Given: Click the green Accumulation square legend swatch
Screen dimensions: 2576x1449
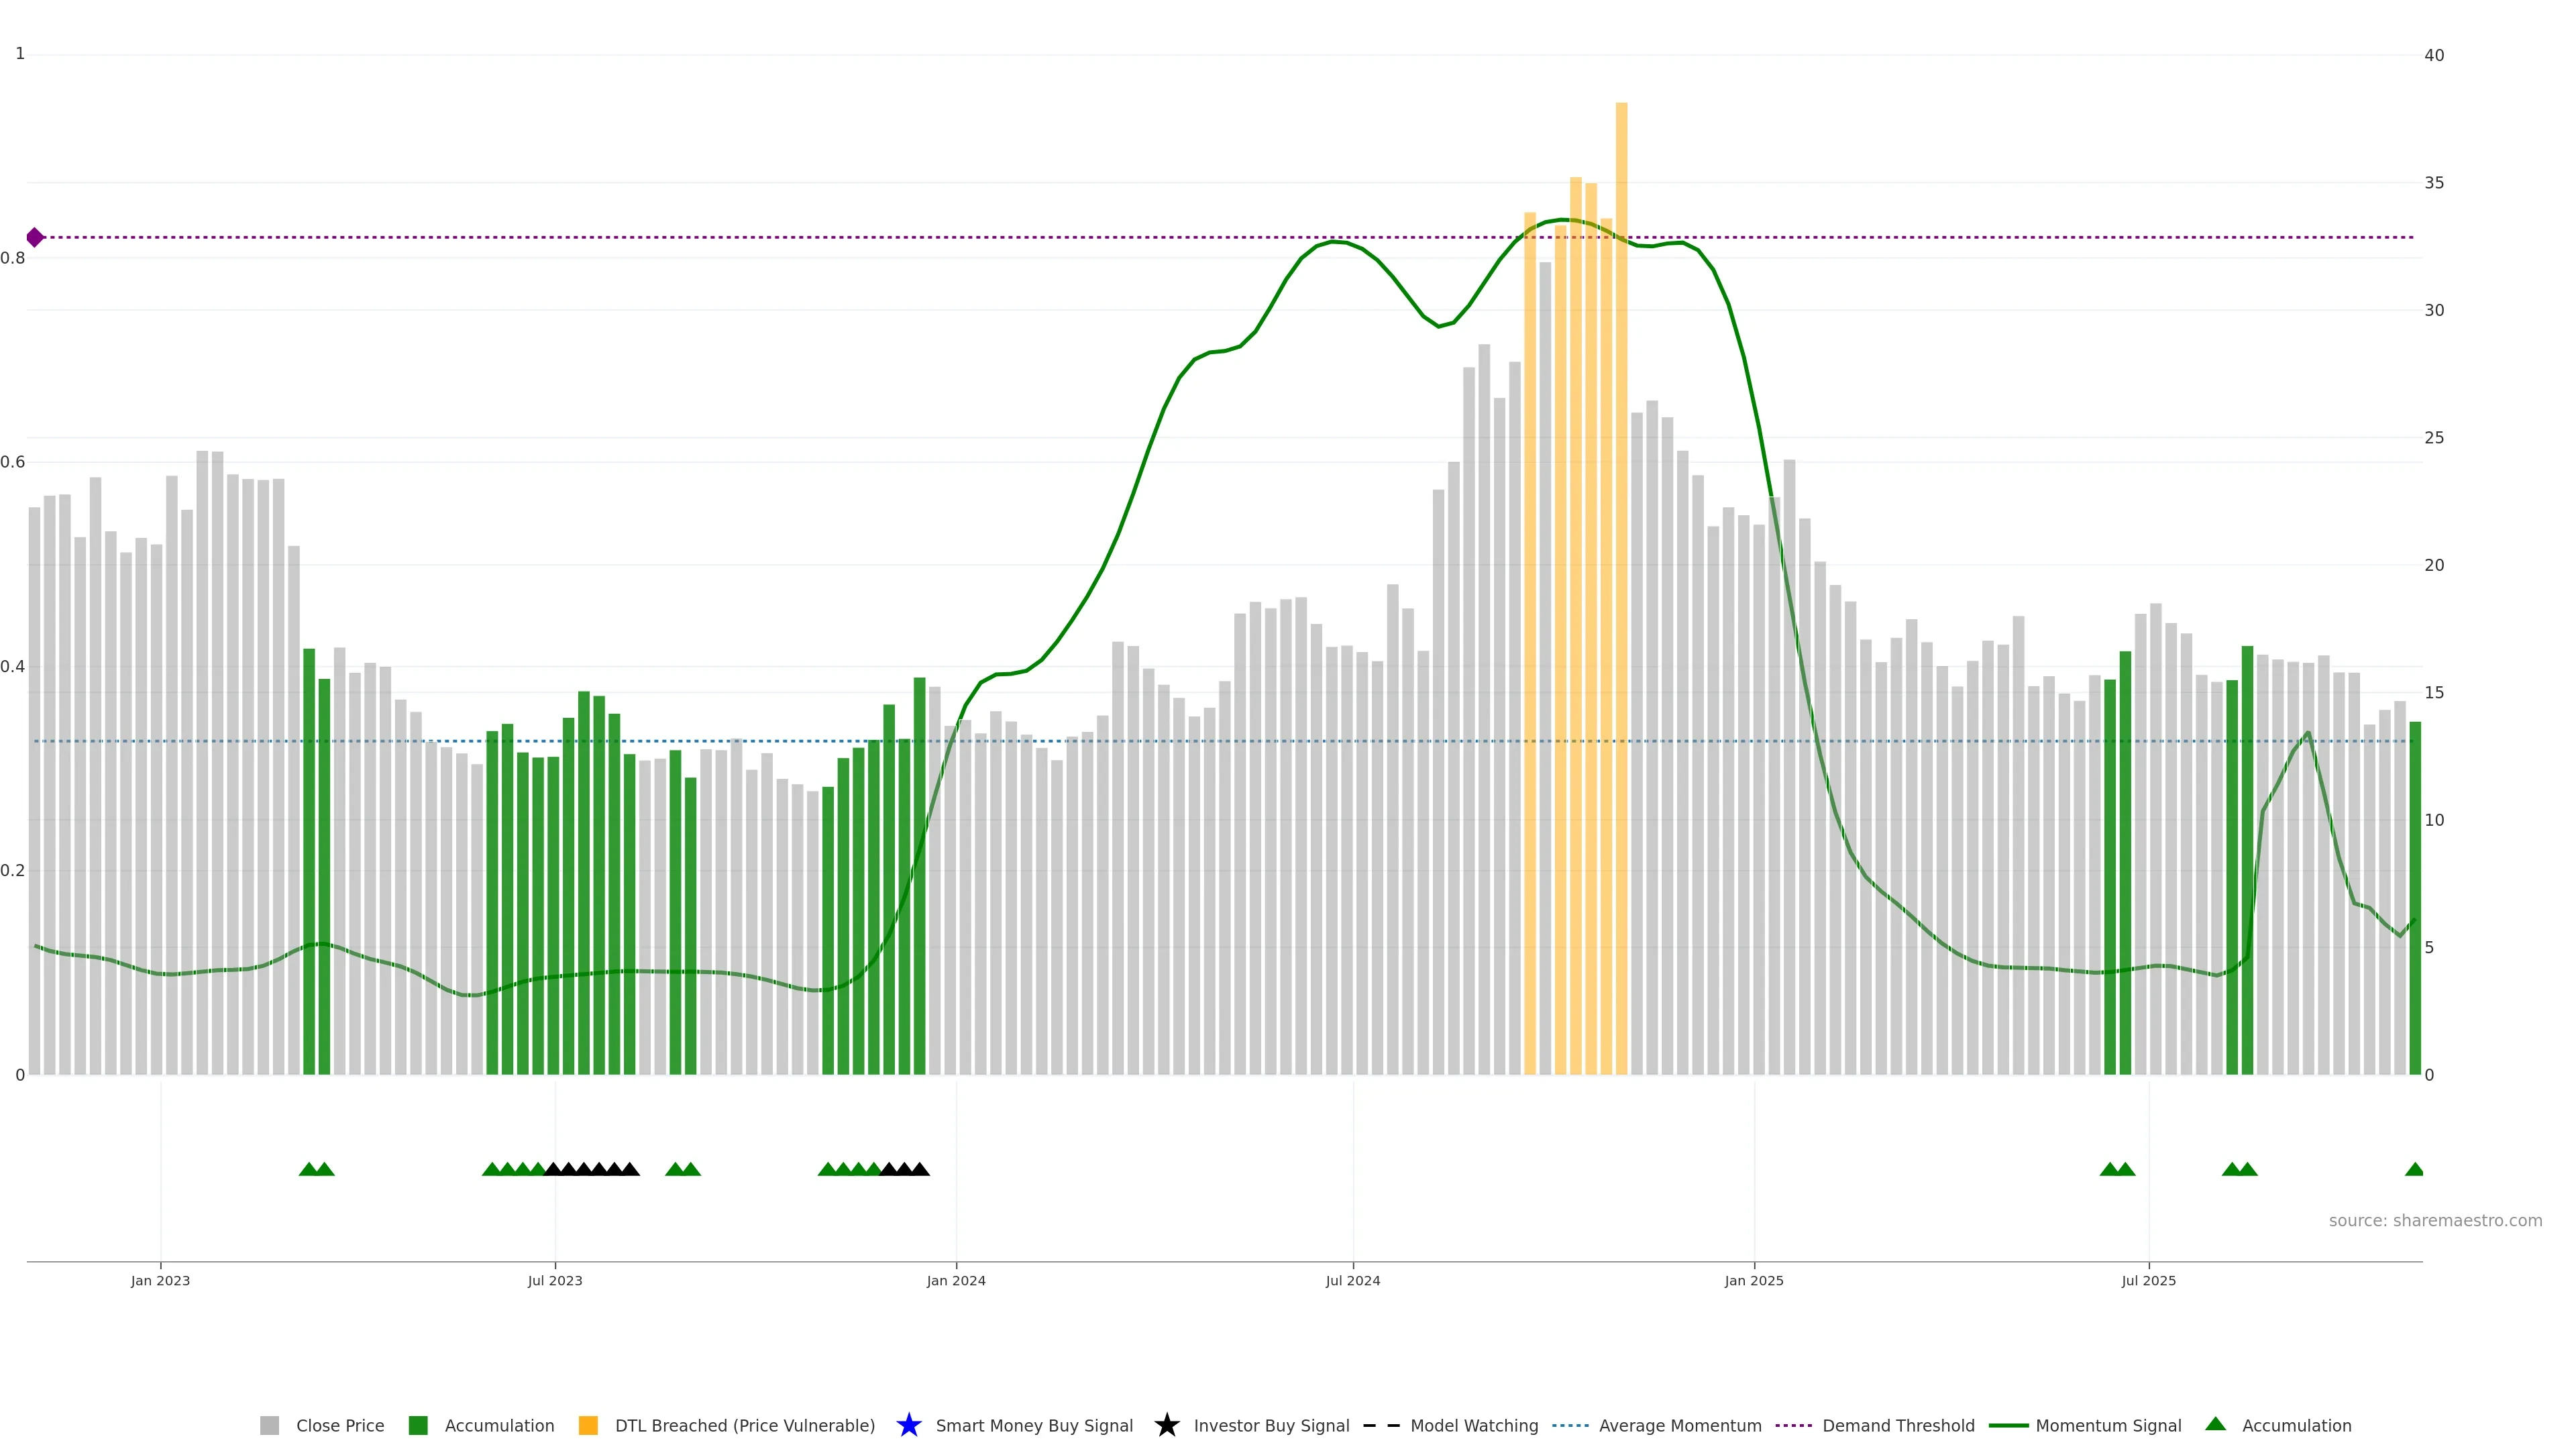Looking at the screenshot, I should tap(418, 1425).
